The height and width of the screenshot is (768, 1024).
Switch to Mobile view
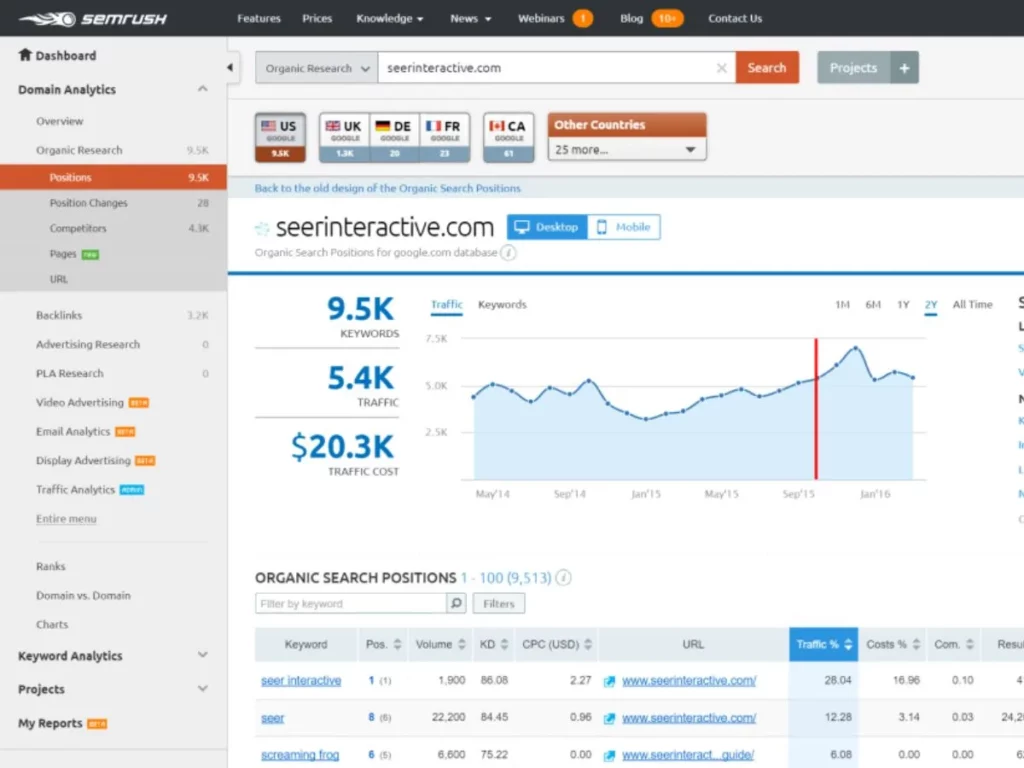point(624,227)
